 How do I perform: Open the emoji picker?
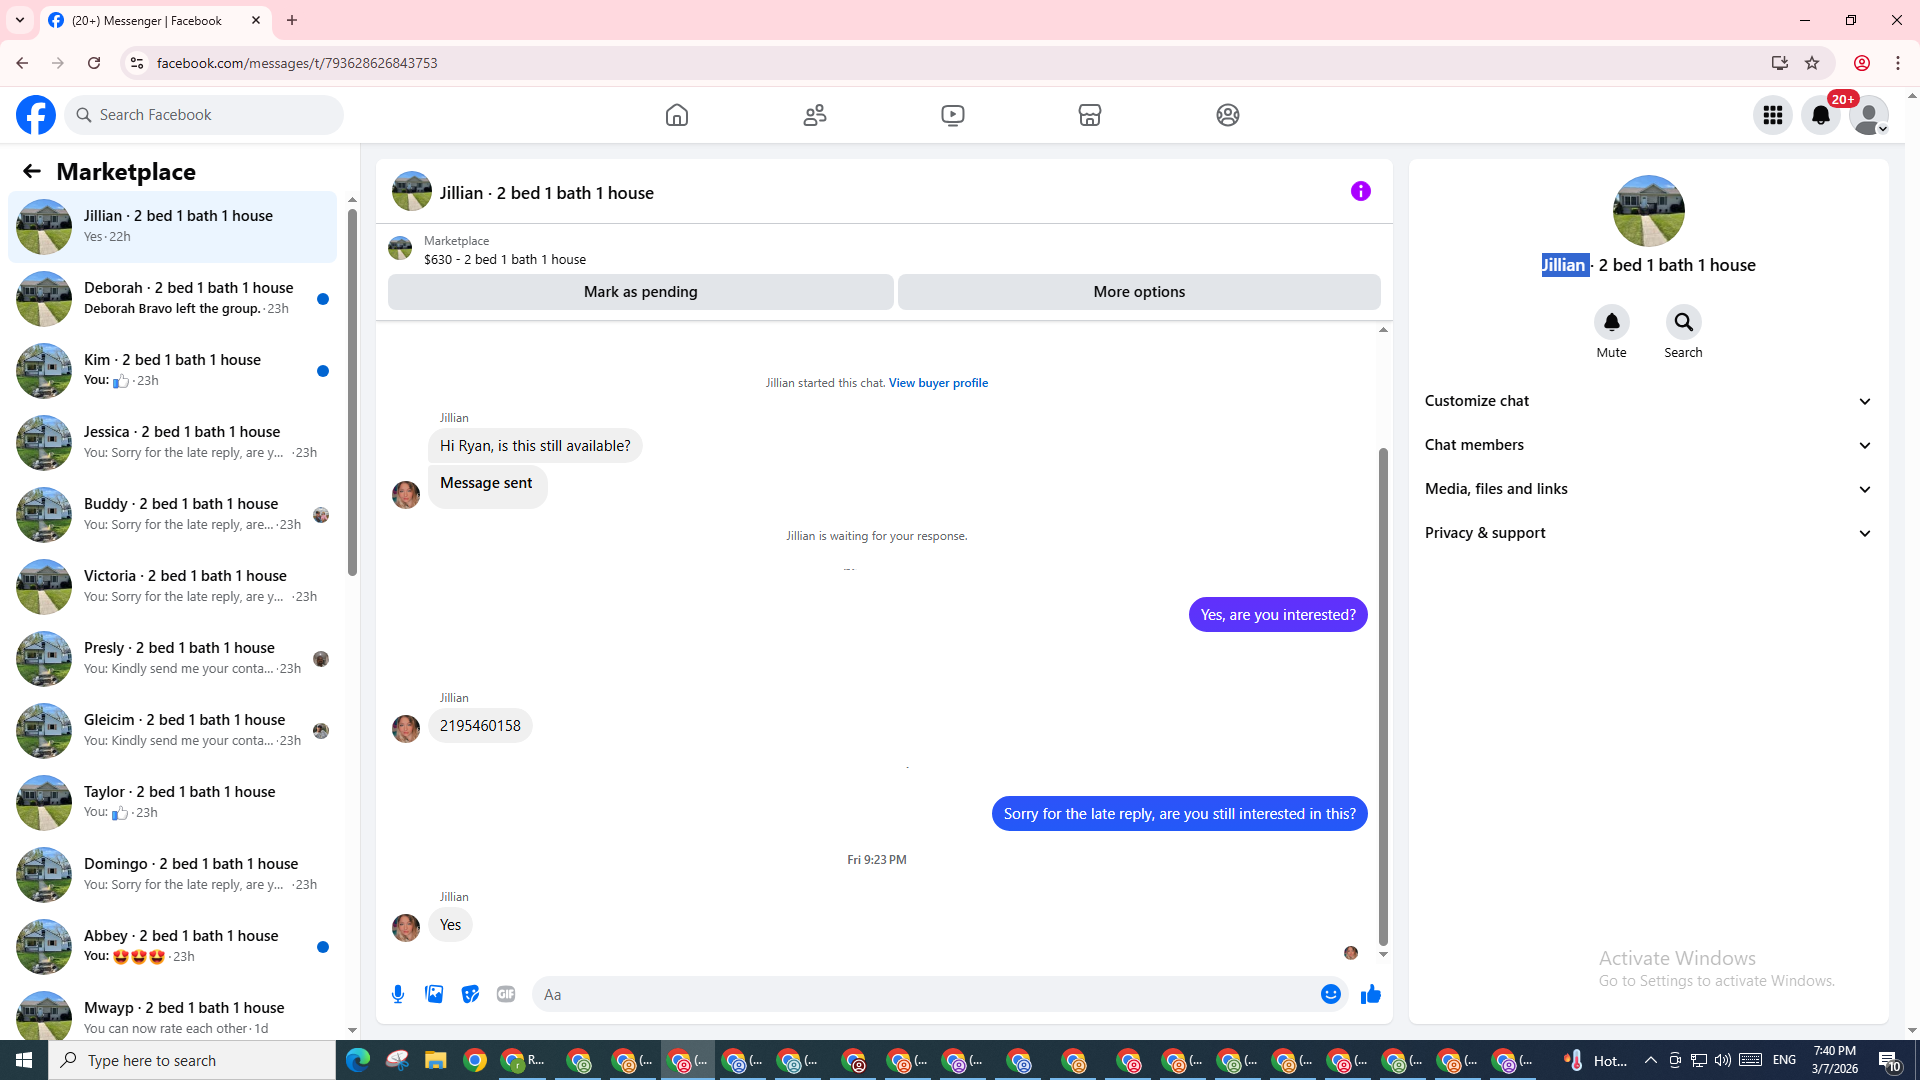[x=1331, y=994]
